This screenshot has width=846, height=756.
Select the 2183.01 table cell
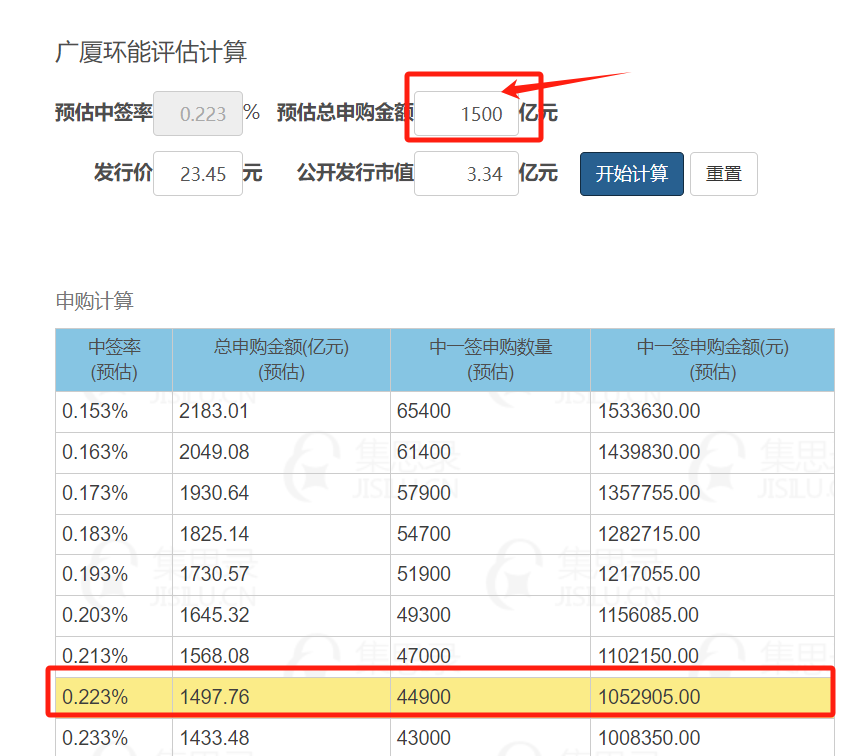coord(281,412)
